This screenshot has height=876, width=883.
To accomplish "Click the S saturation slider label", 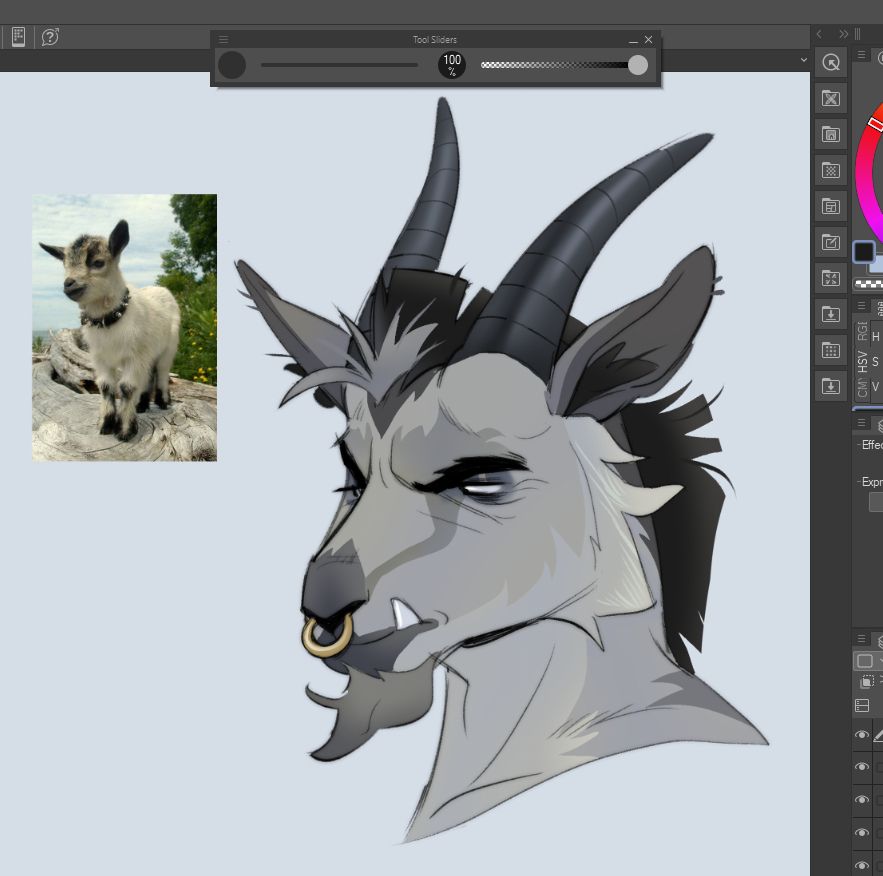I will pos(875,362).
